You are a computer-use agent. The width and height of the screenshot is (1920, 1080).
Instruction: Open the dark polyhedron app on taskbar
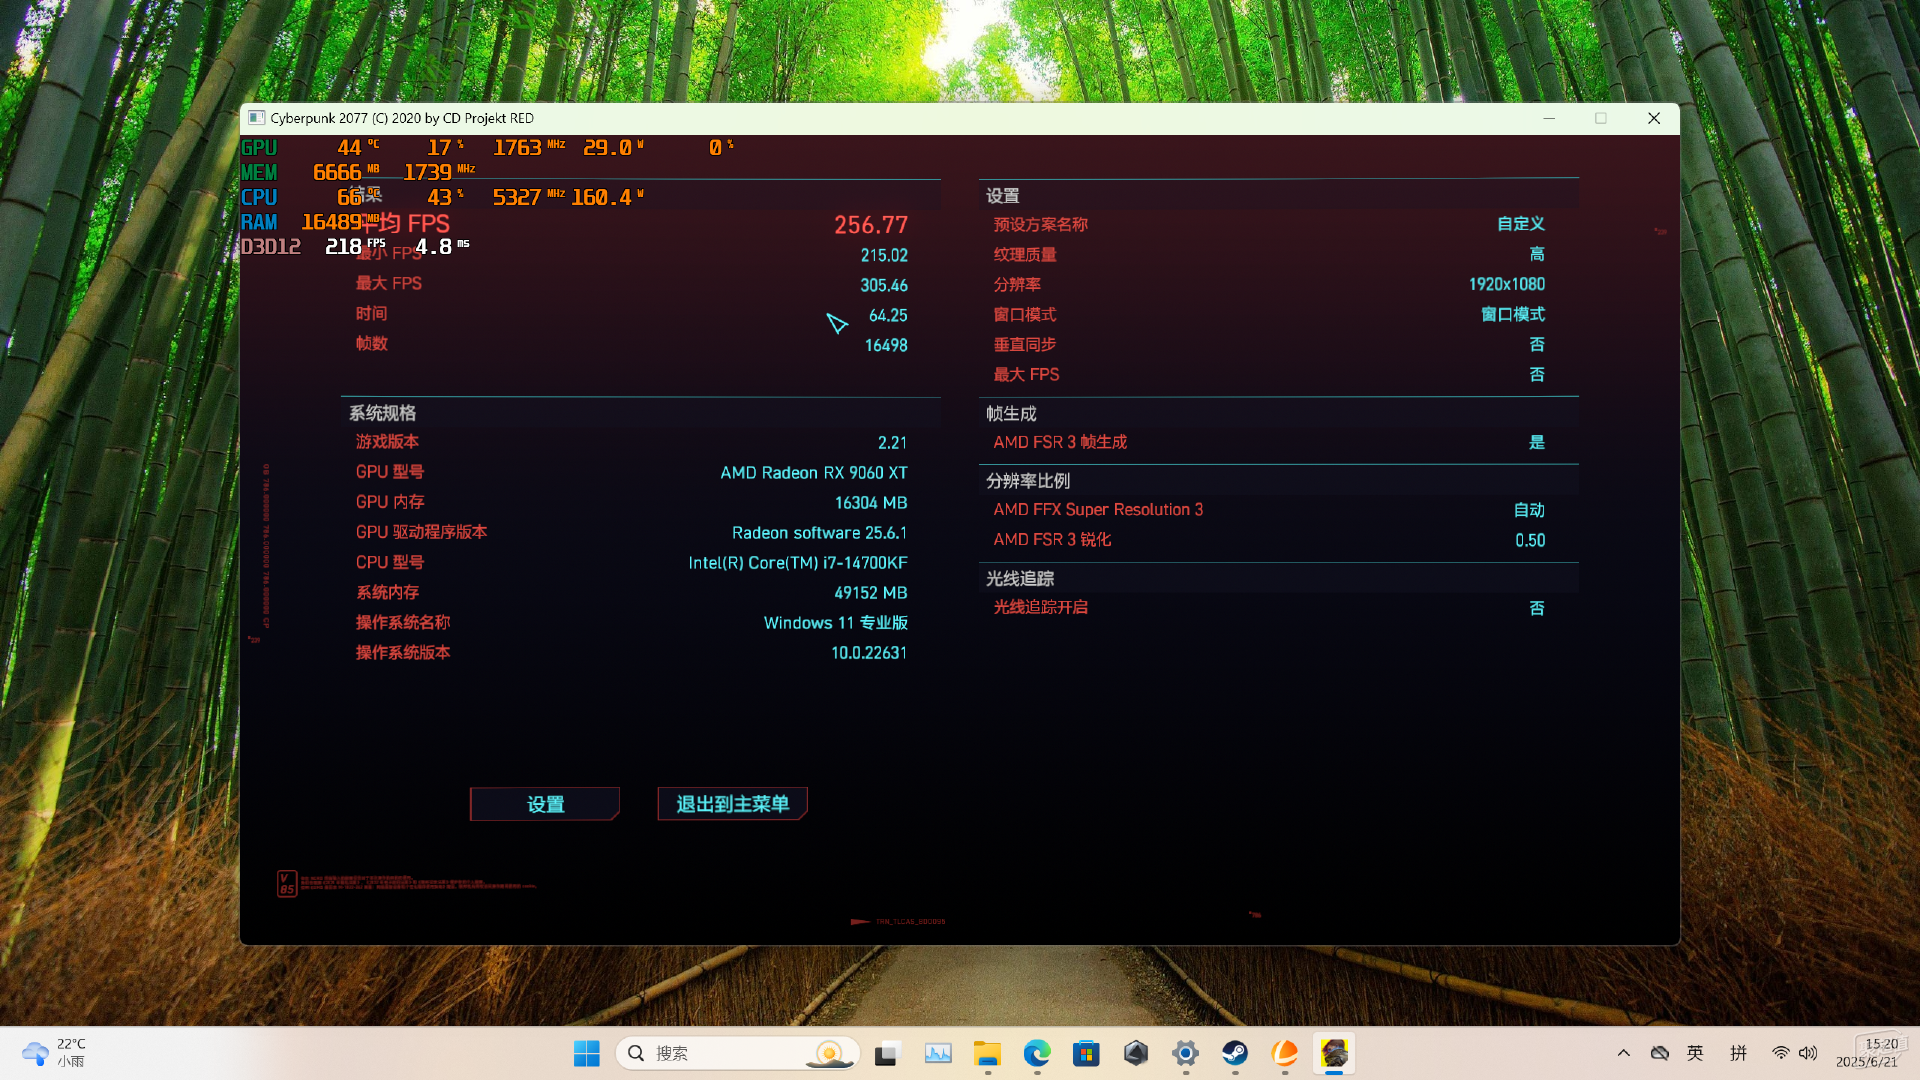1136,1053
